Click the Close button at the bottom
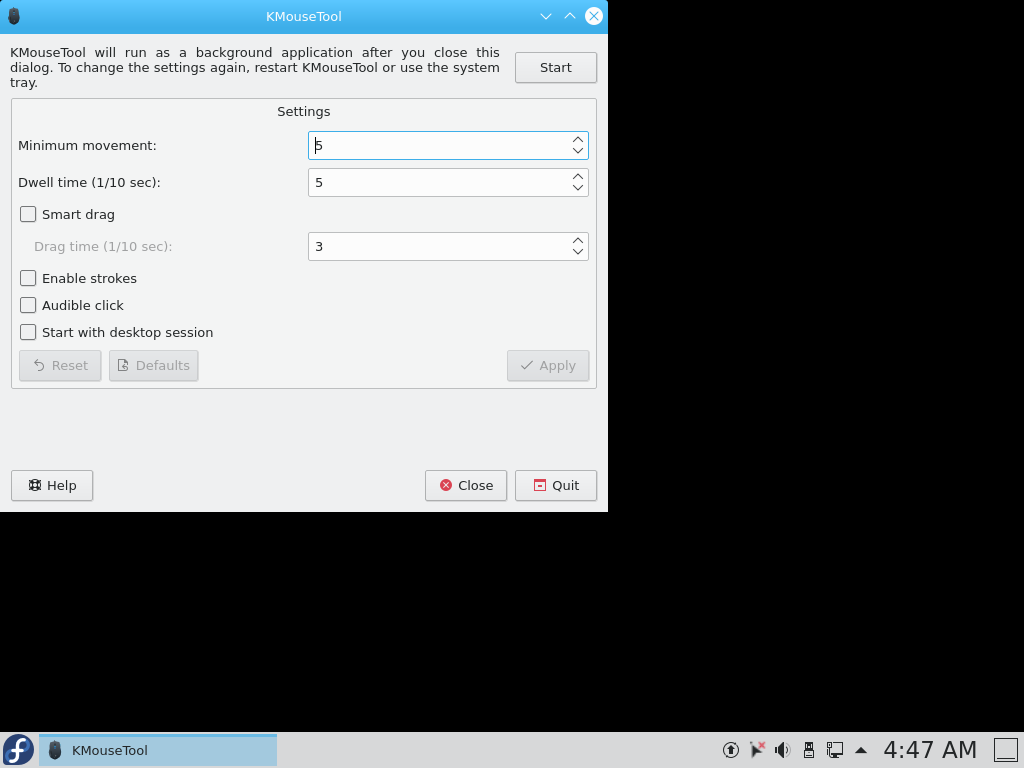 pos(466,485)
